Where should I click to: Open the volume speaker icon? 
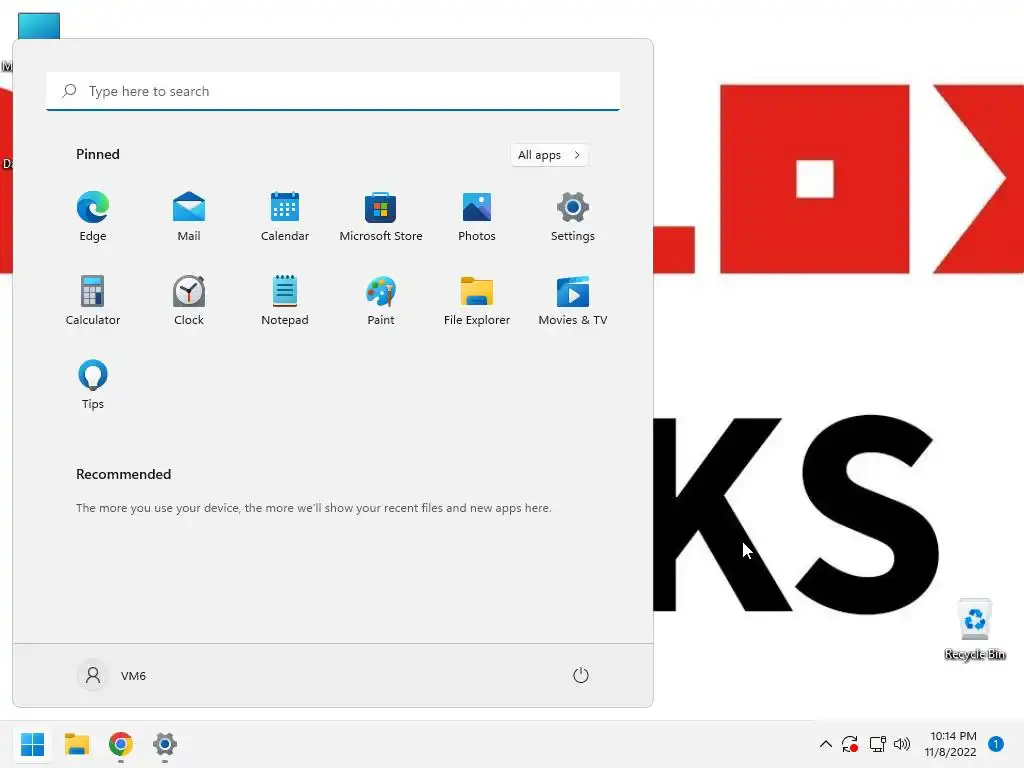tap(902, 744)
